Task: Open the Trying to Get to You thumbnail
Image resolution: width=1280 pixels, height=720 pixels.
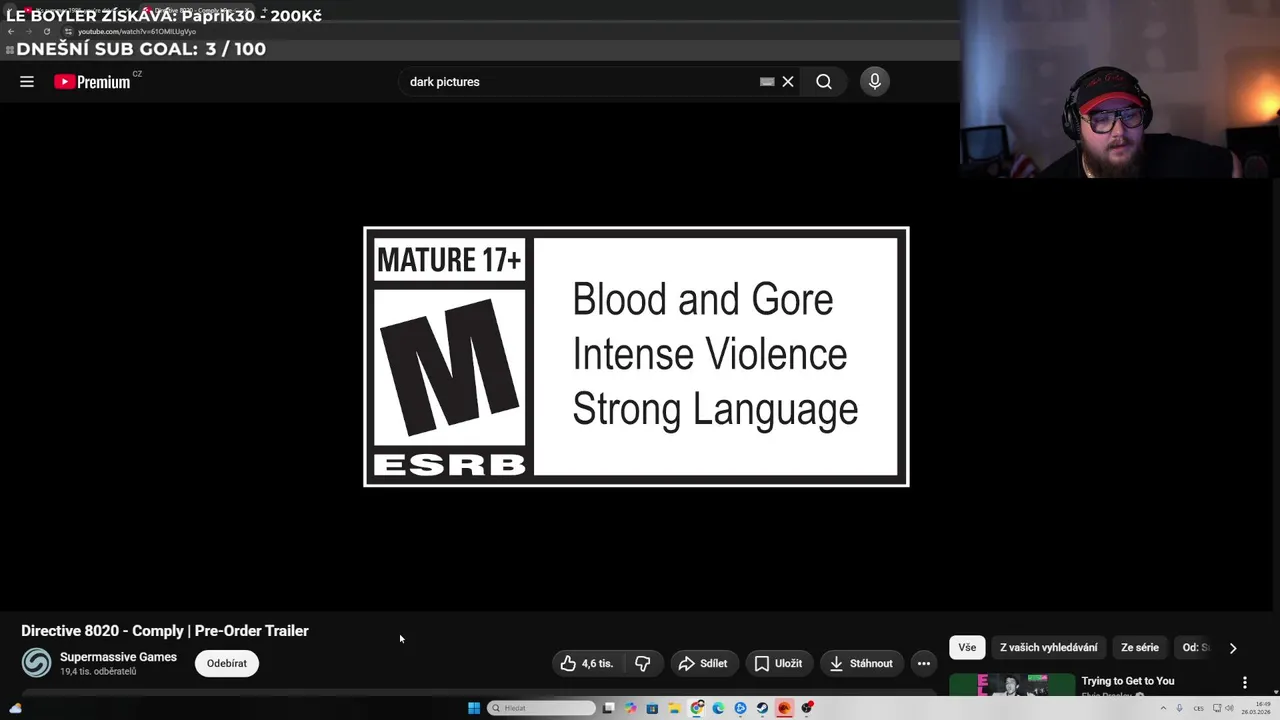Action: [1012, 684]
